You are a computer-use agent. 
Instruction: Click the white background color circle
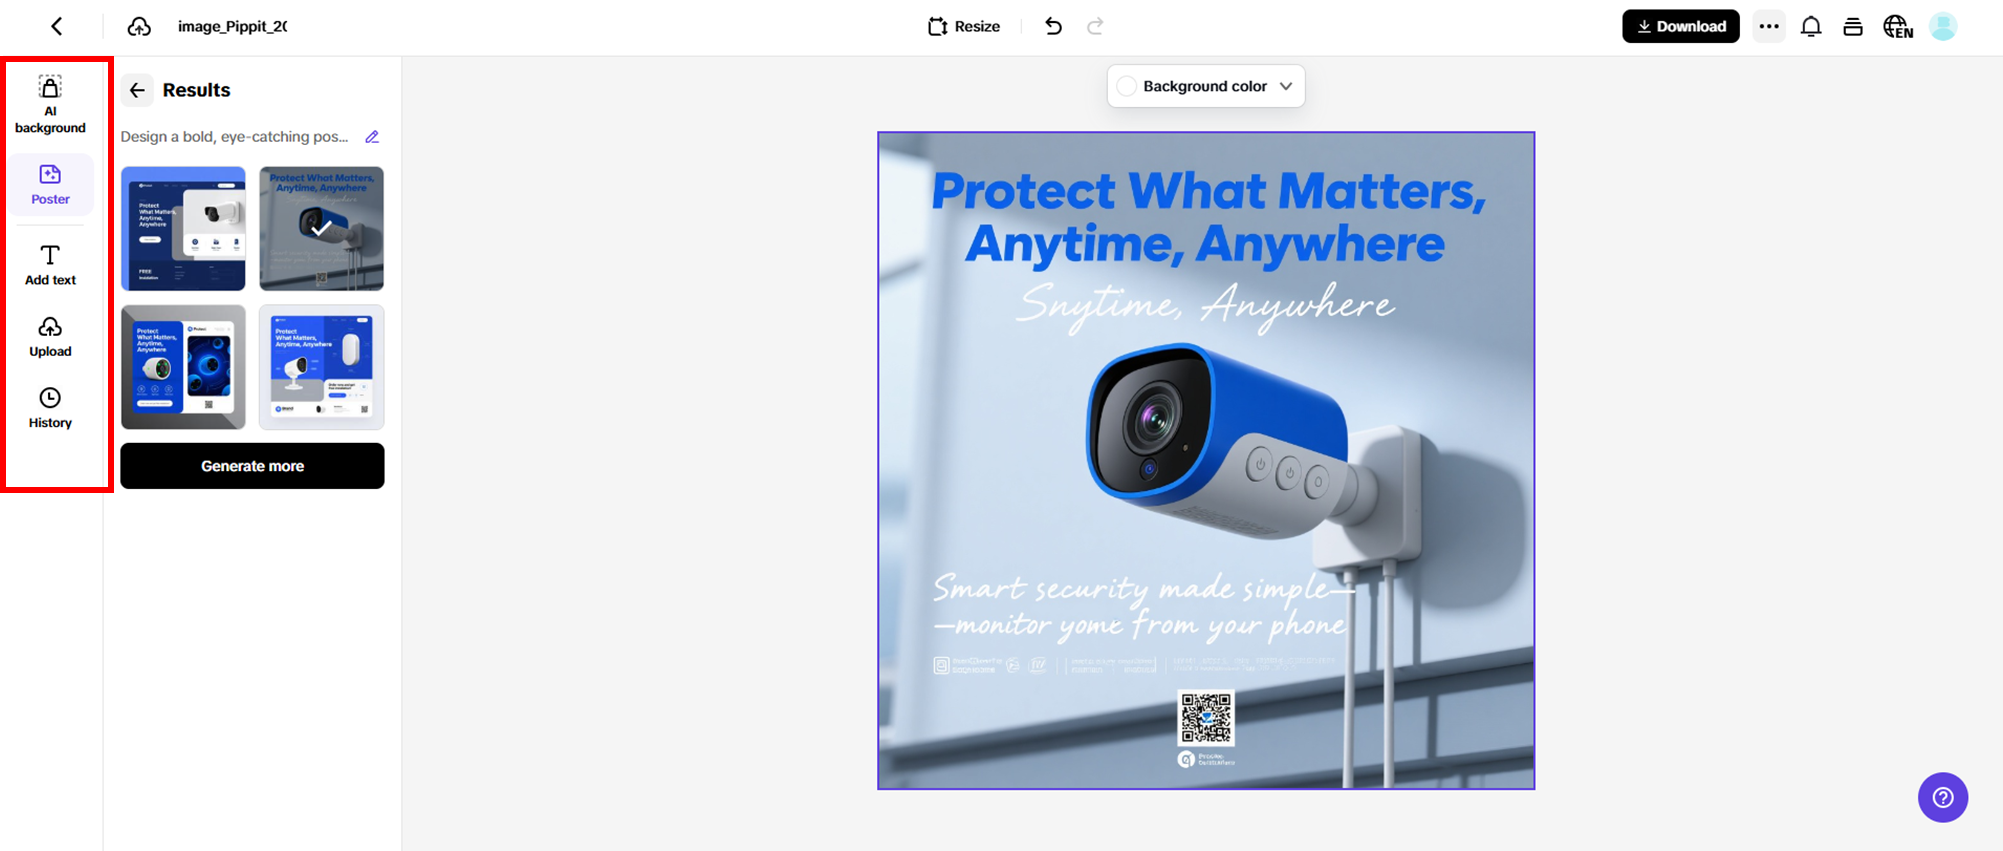point(1127,86)
